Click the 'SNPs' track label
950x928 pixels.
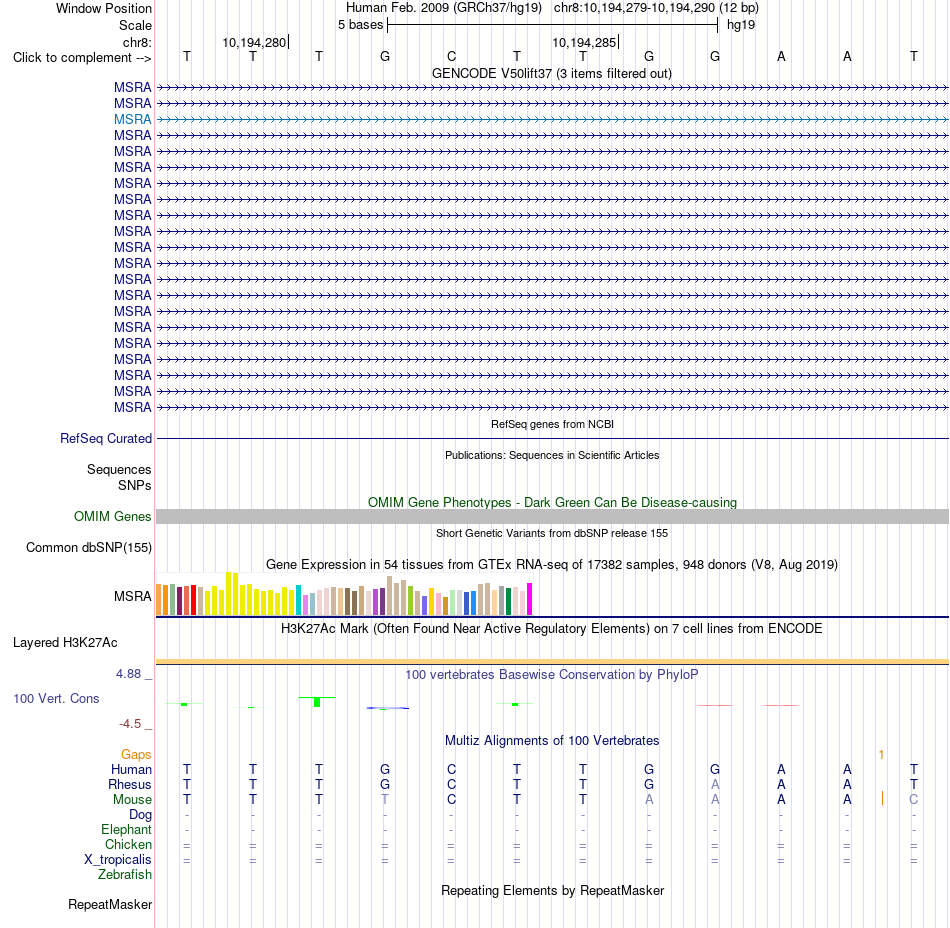point(135,485)
